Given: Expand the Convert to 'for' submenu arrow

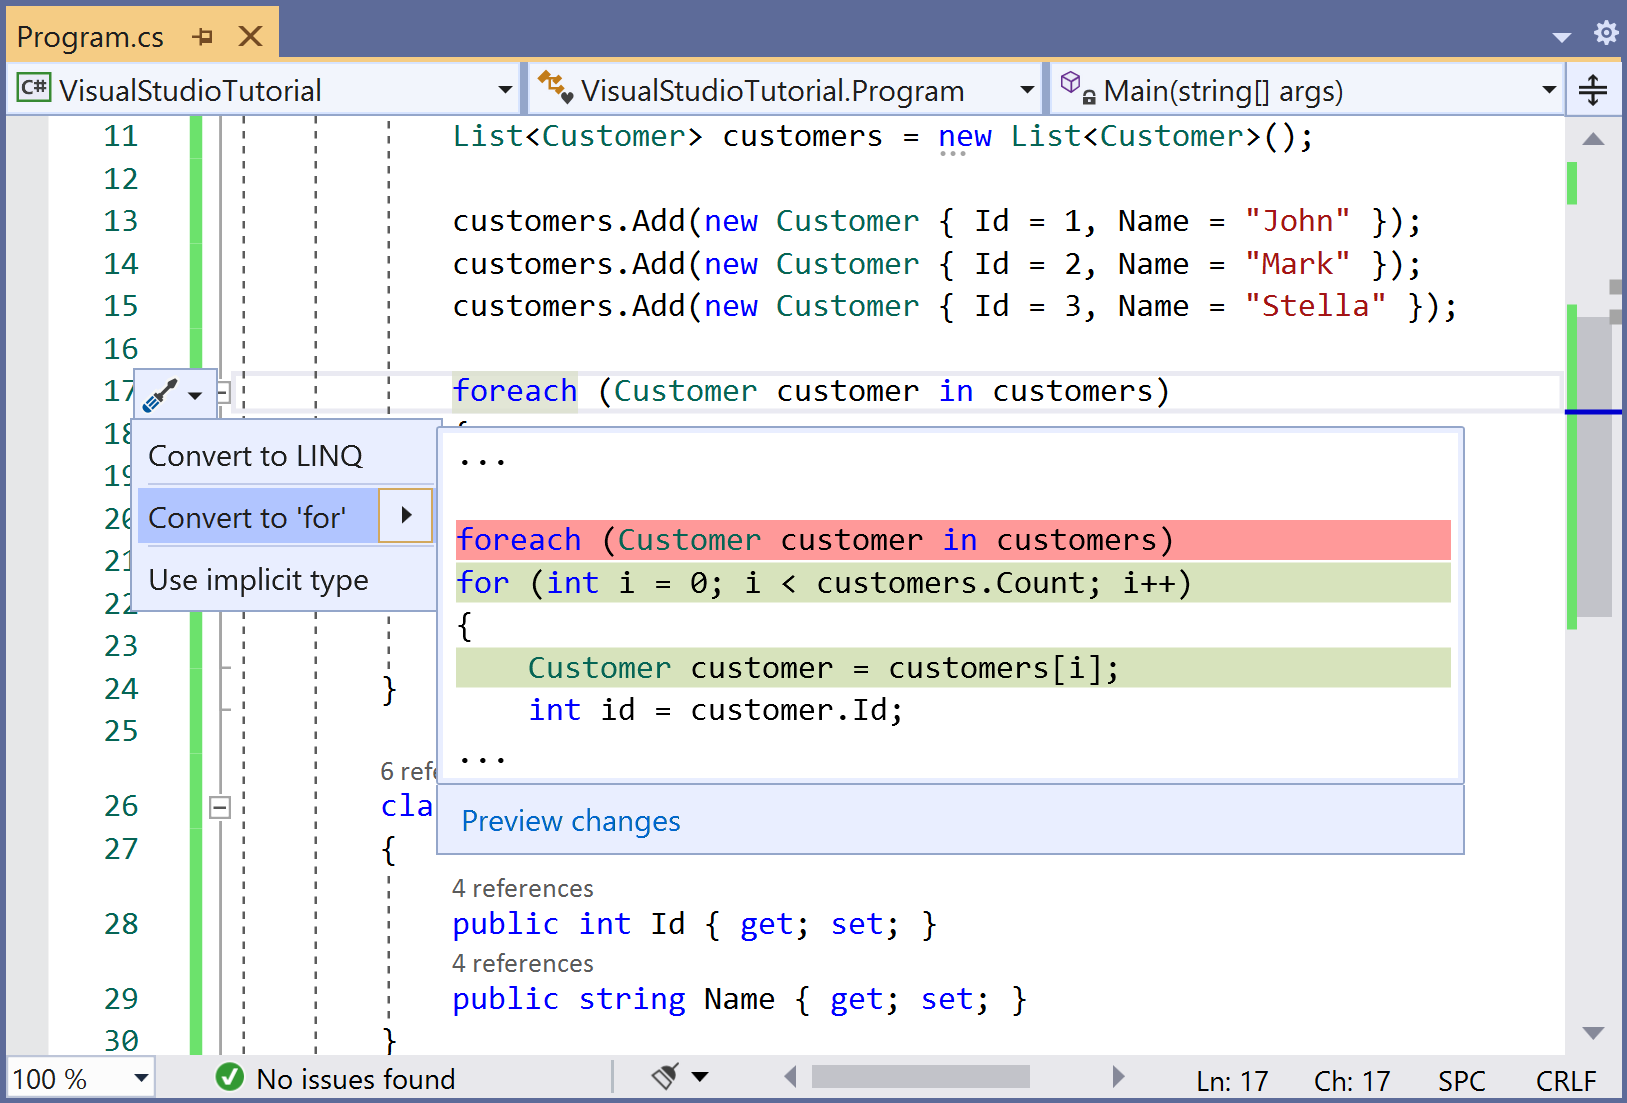Looking at the screenshot, I should (x=406, y=516).
